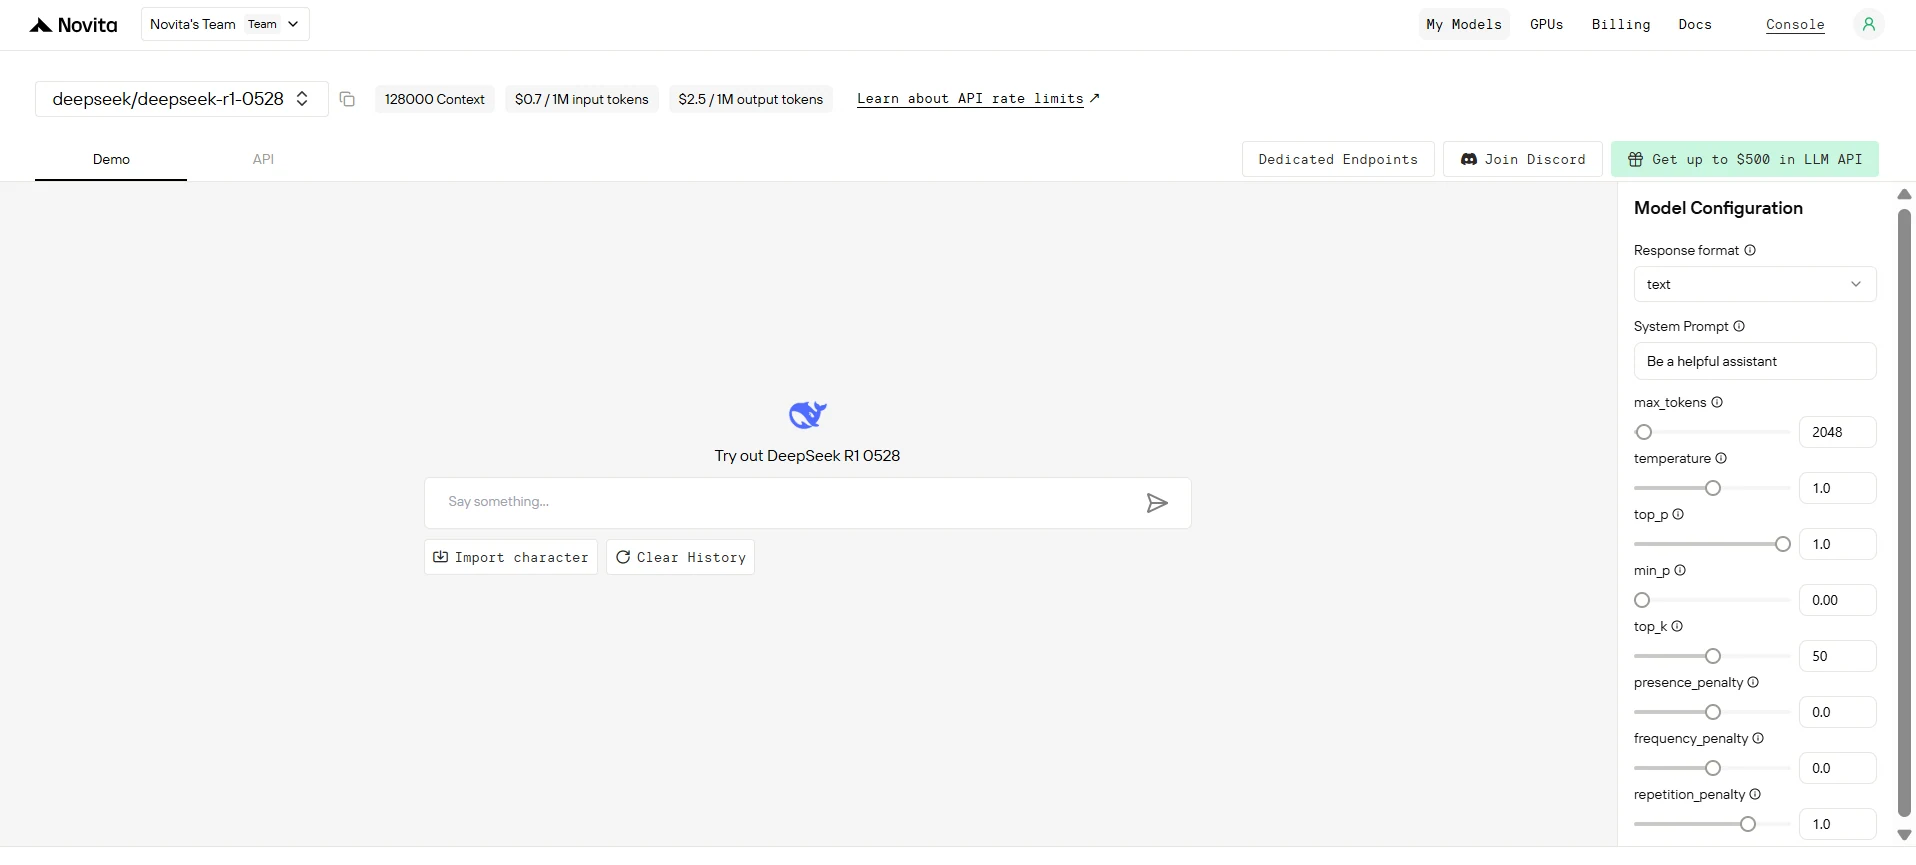Viewport: 1916px width, 865px height.
Task: Open the Novita's Team switcher dropdown
Action: point(225,24)
